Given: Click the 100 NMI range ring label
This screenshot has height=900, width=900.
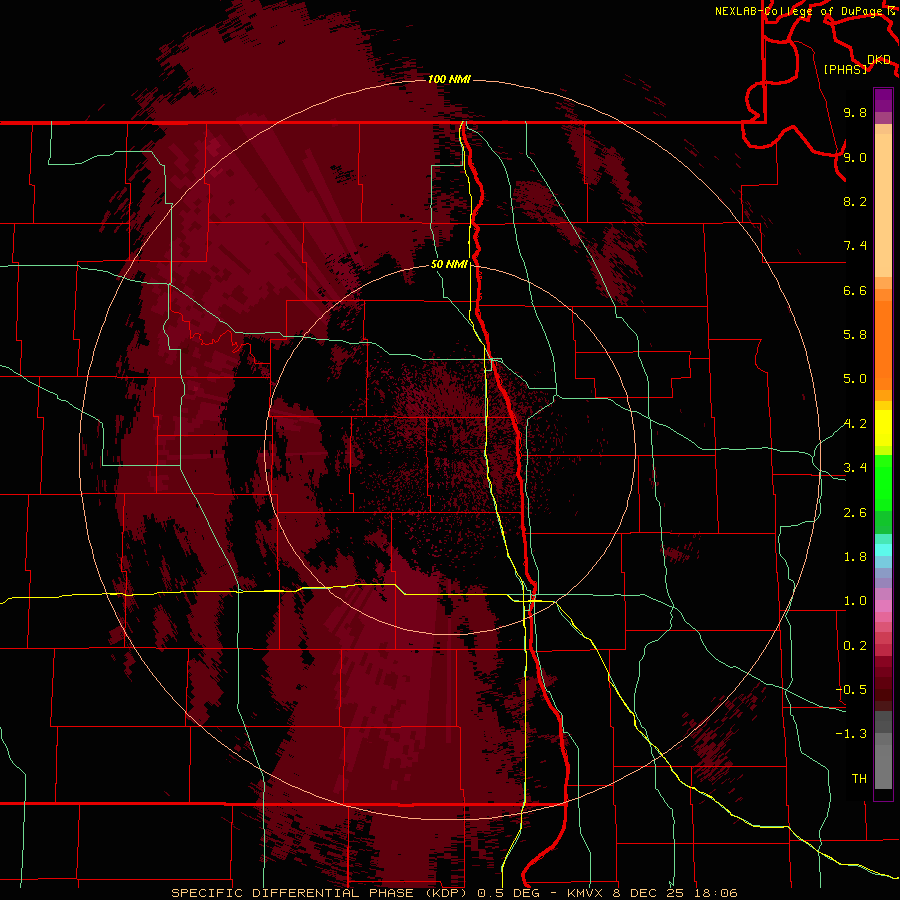Looking at the screenshot, I should pos(449,79).
